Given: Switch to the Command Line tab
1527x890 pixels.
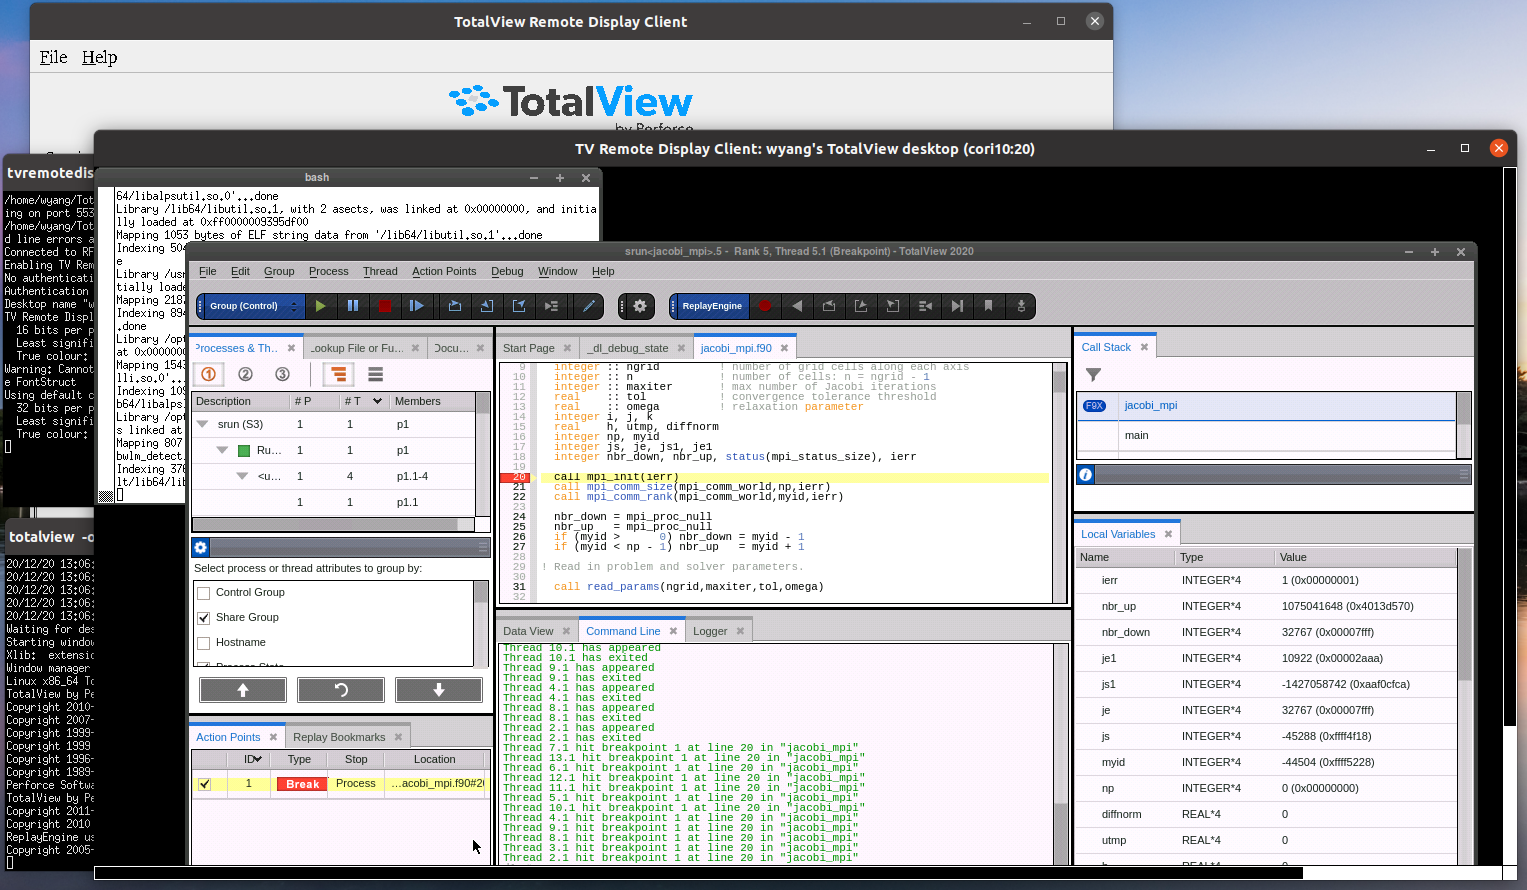Looking at the screenshot, I should coord(625,630).
